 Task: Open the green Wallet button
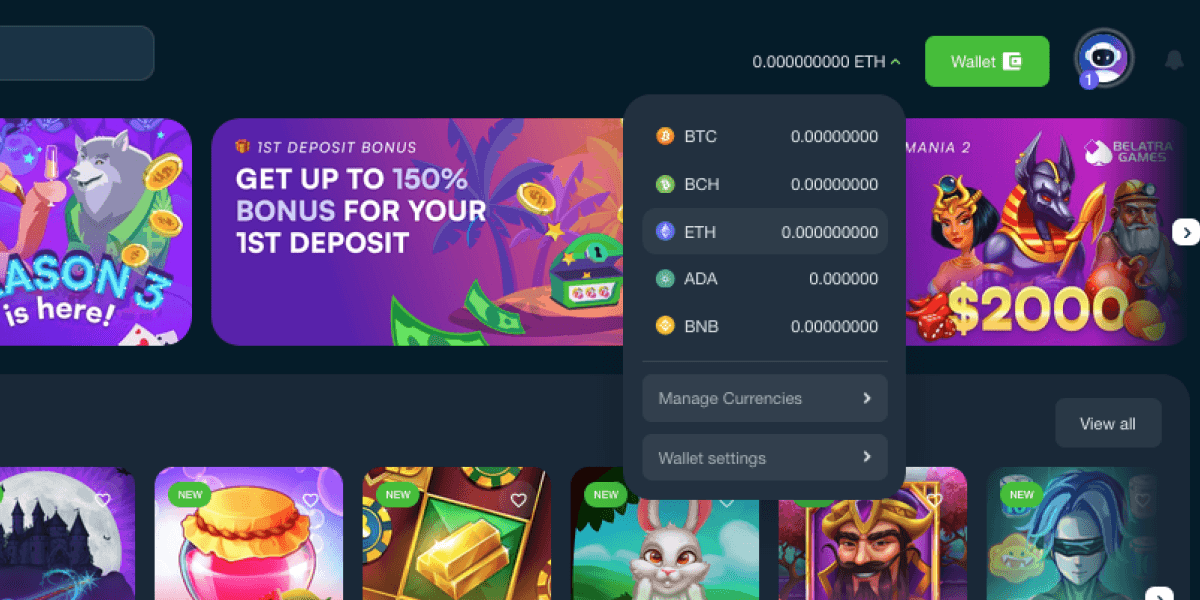pos(987,62)
